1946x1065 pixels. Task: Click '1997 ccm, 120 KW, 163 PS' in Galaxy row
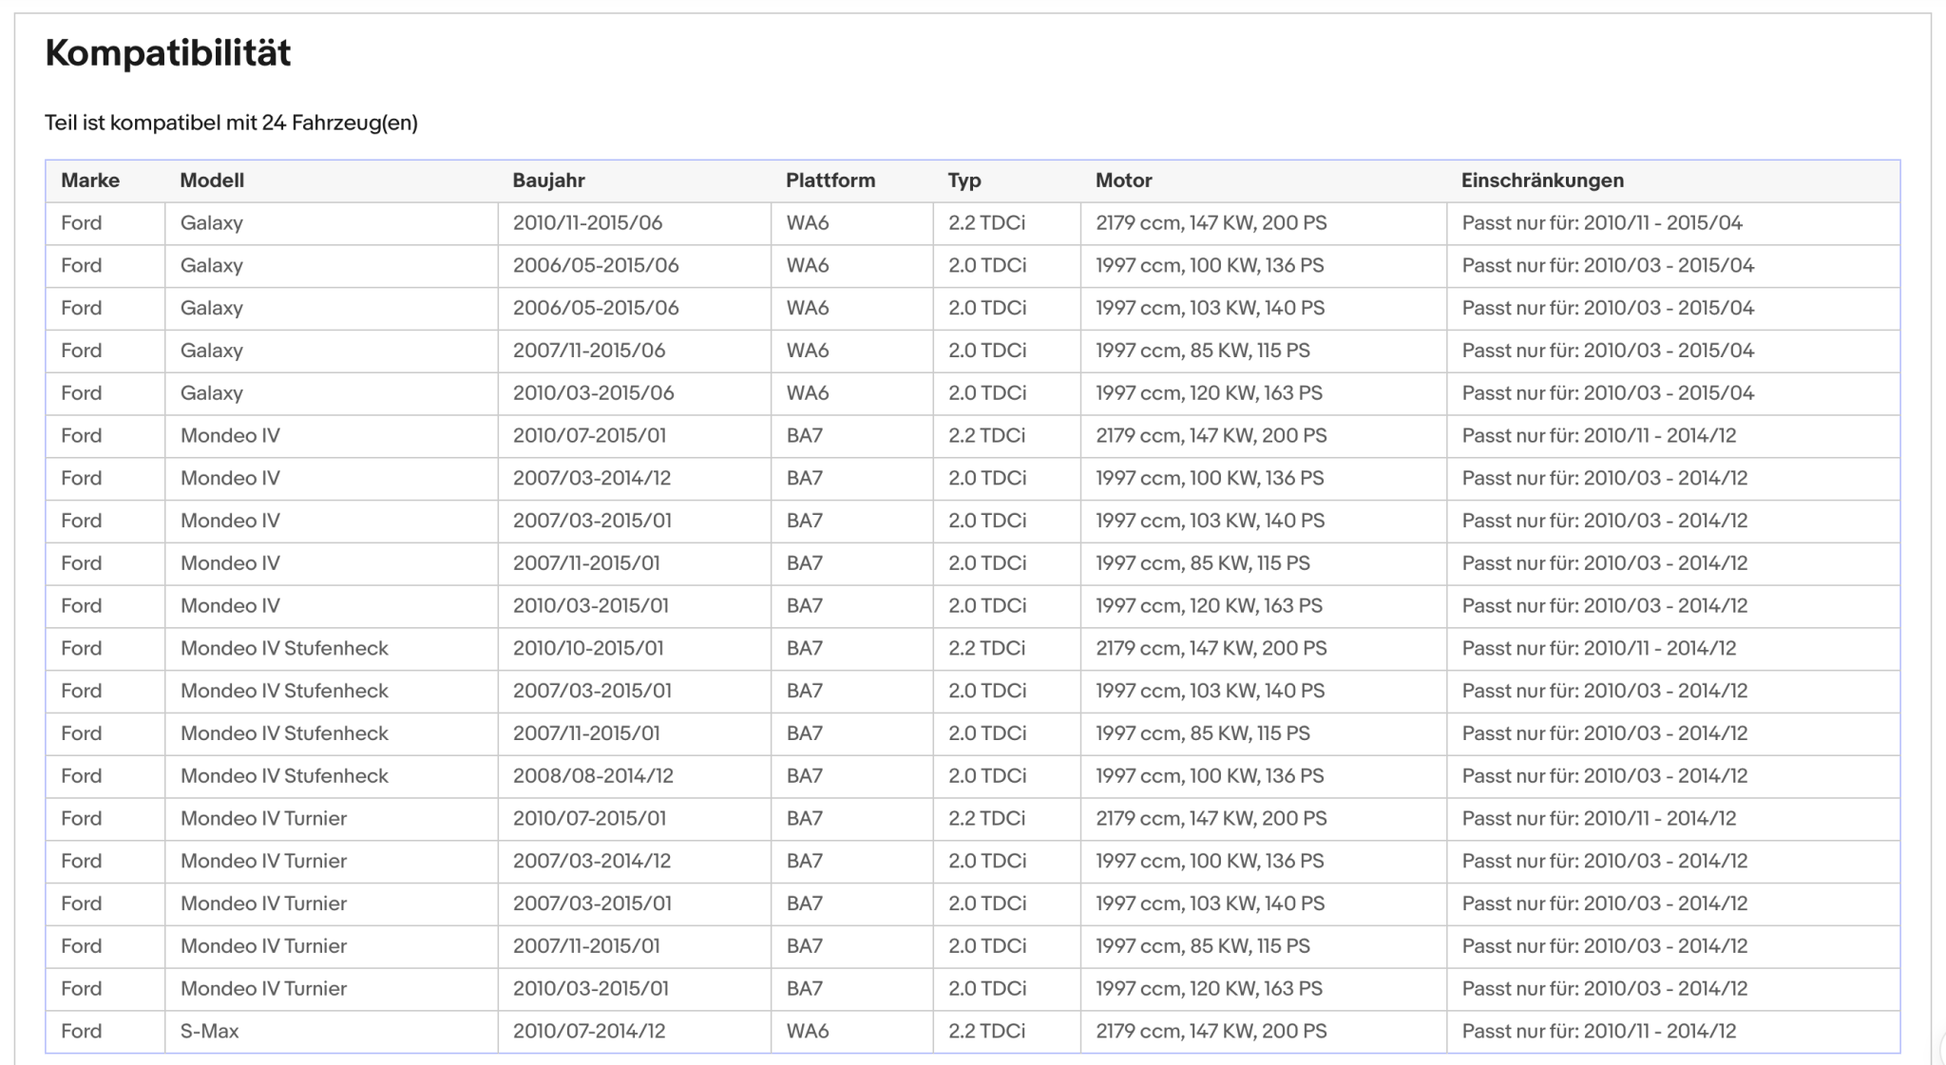coord(1209,393)
